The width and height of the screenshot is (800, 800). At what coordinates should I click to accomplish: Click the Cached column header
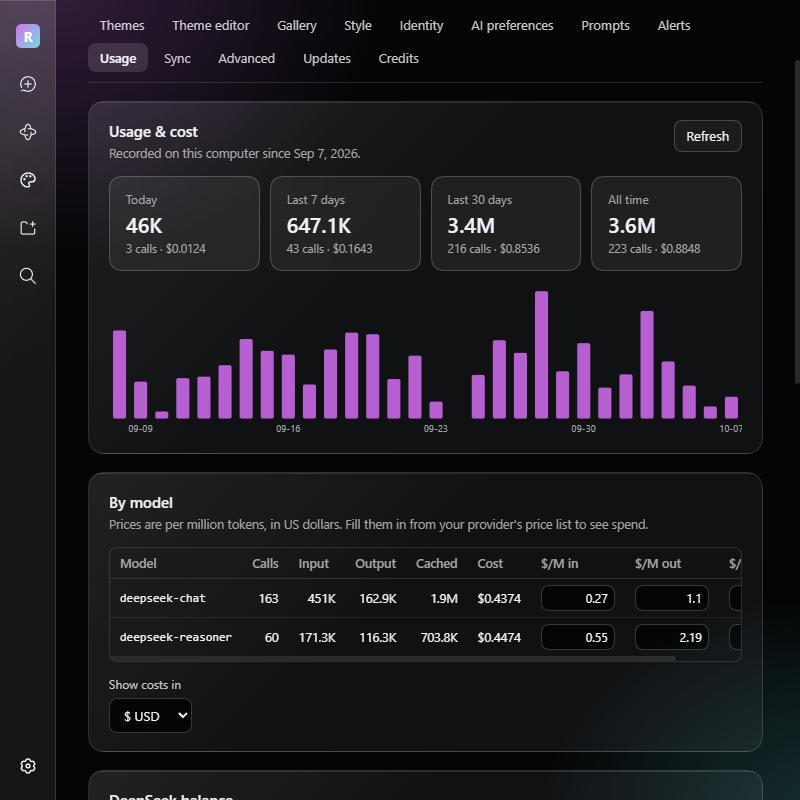(436, 563)
